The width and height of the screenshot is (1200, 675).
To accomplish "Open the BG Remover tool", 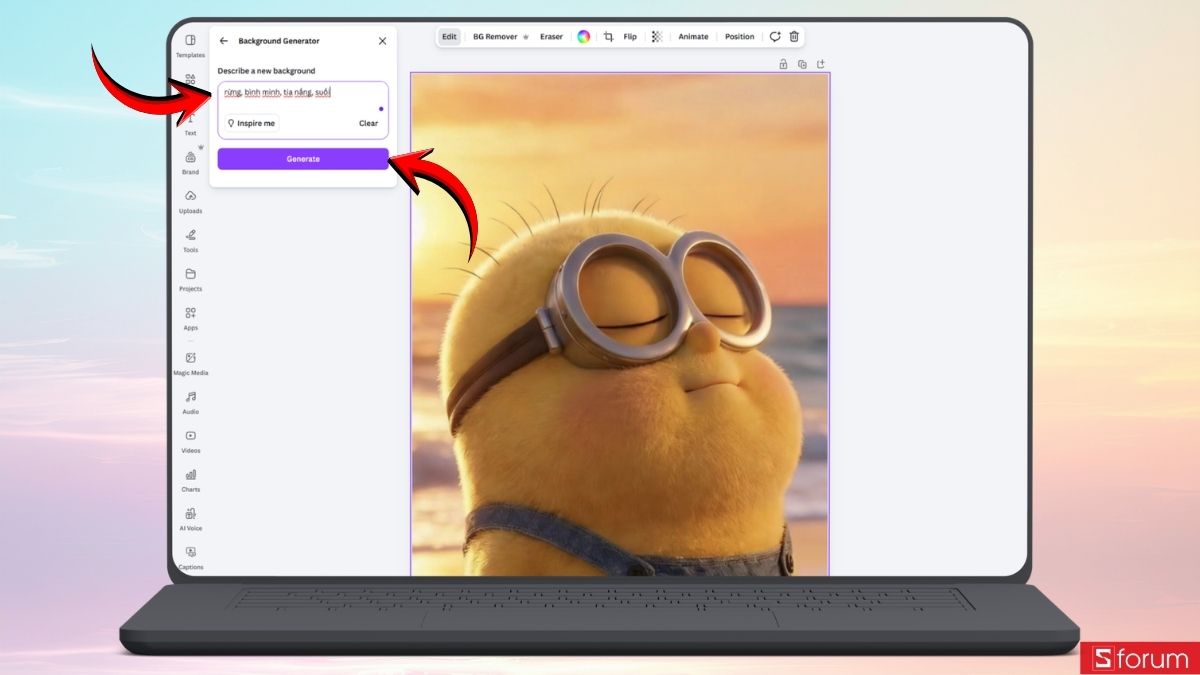I will tap(493, 36).
